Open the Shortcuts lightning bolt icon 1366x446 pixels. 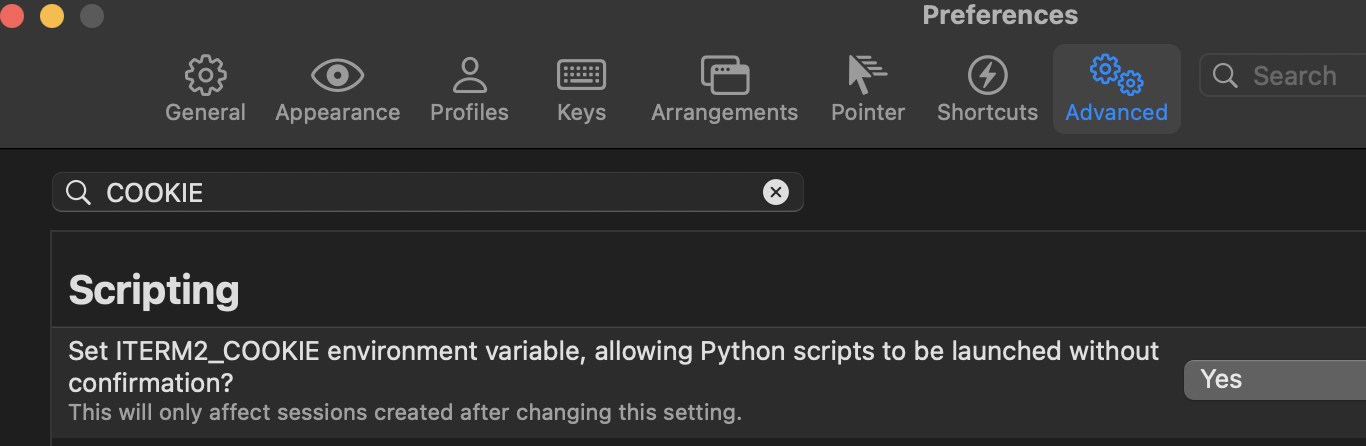pos(987,76)
